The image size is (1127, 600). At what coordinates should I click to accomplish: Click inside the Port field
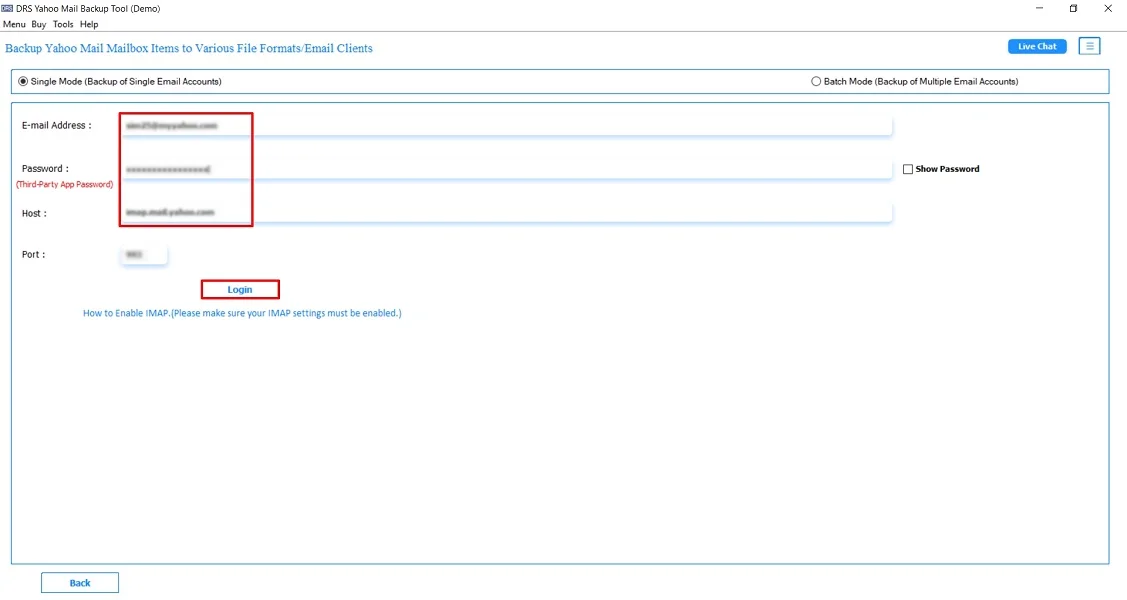[143, 254]
